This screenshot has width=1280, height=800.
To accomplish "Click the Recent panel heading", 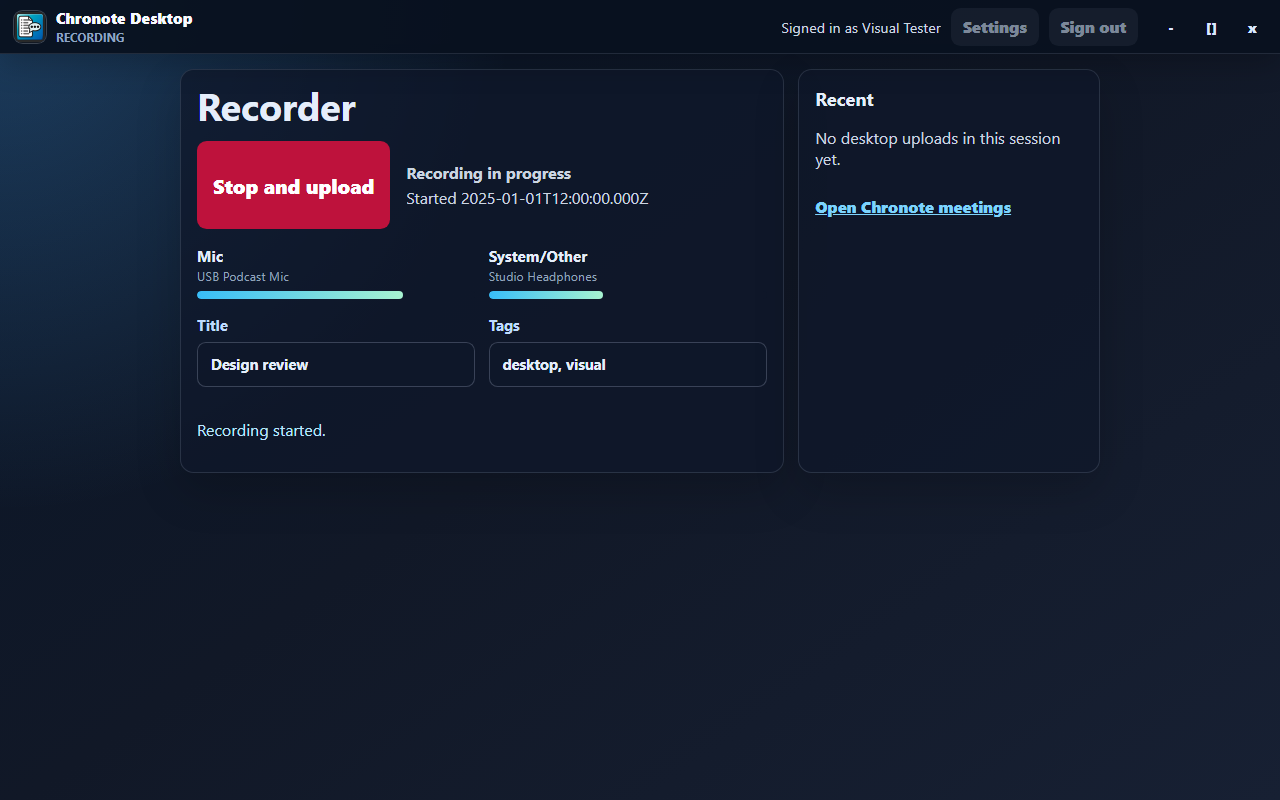I will click(845, 100).
